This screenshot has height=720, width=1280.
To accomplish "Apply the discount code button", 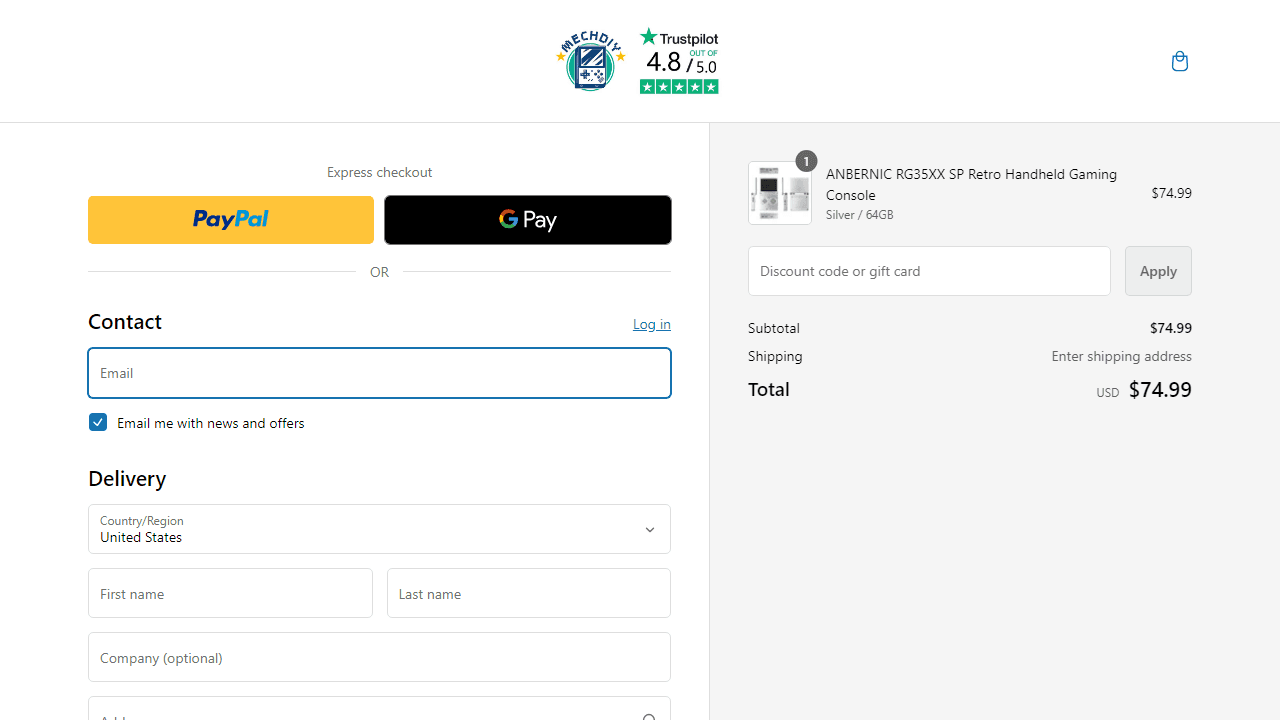I will (x=1158, y=271).
